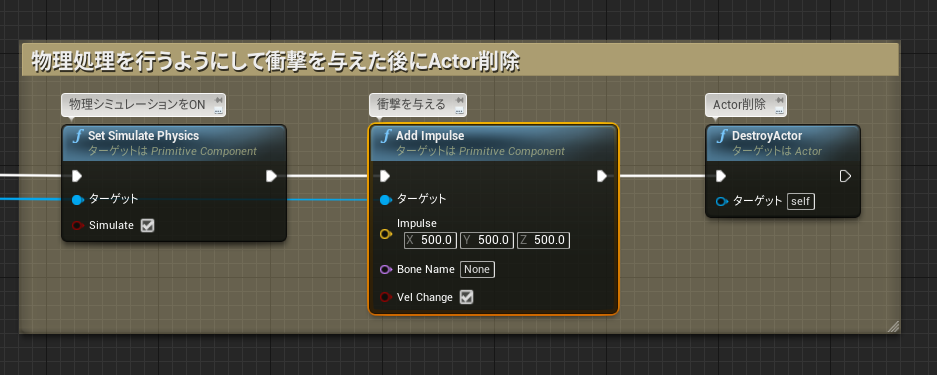The height and width of the screenshot is (375, 937).
Task: Click DestroyActor exec input pin
Action: pos(721,176)
